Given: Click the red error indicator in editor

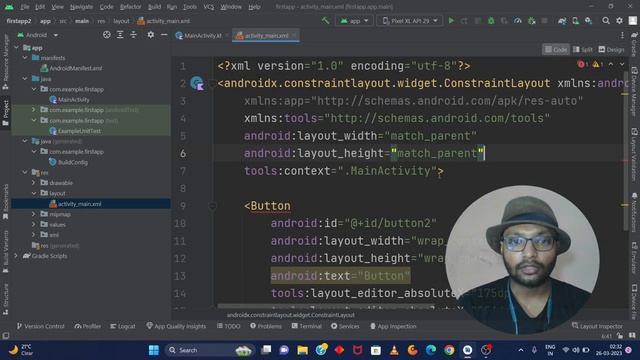Looking at the screenshot, I should (582, 64).
